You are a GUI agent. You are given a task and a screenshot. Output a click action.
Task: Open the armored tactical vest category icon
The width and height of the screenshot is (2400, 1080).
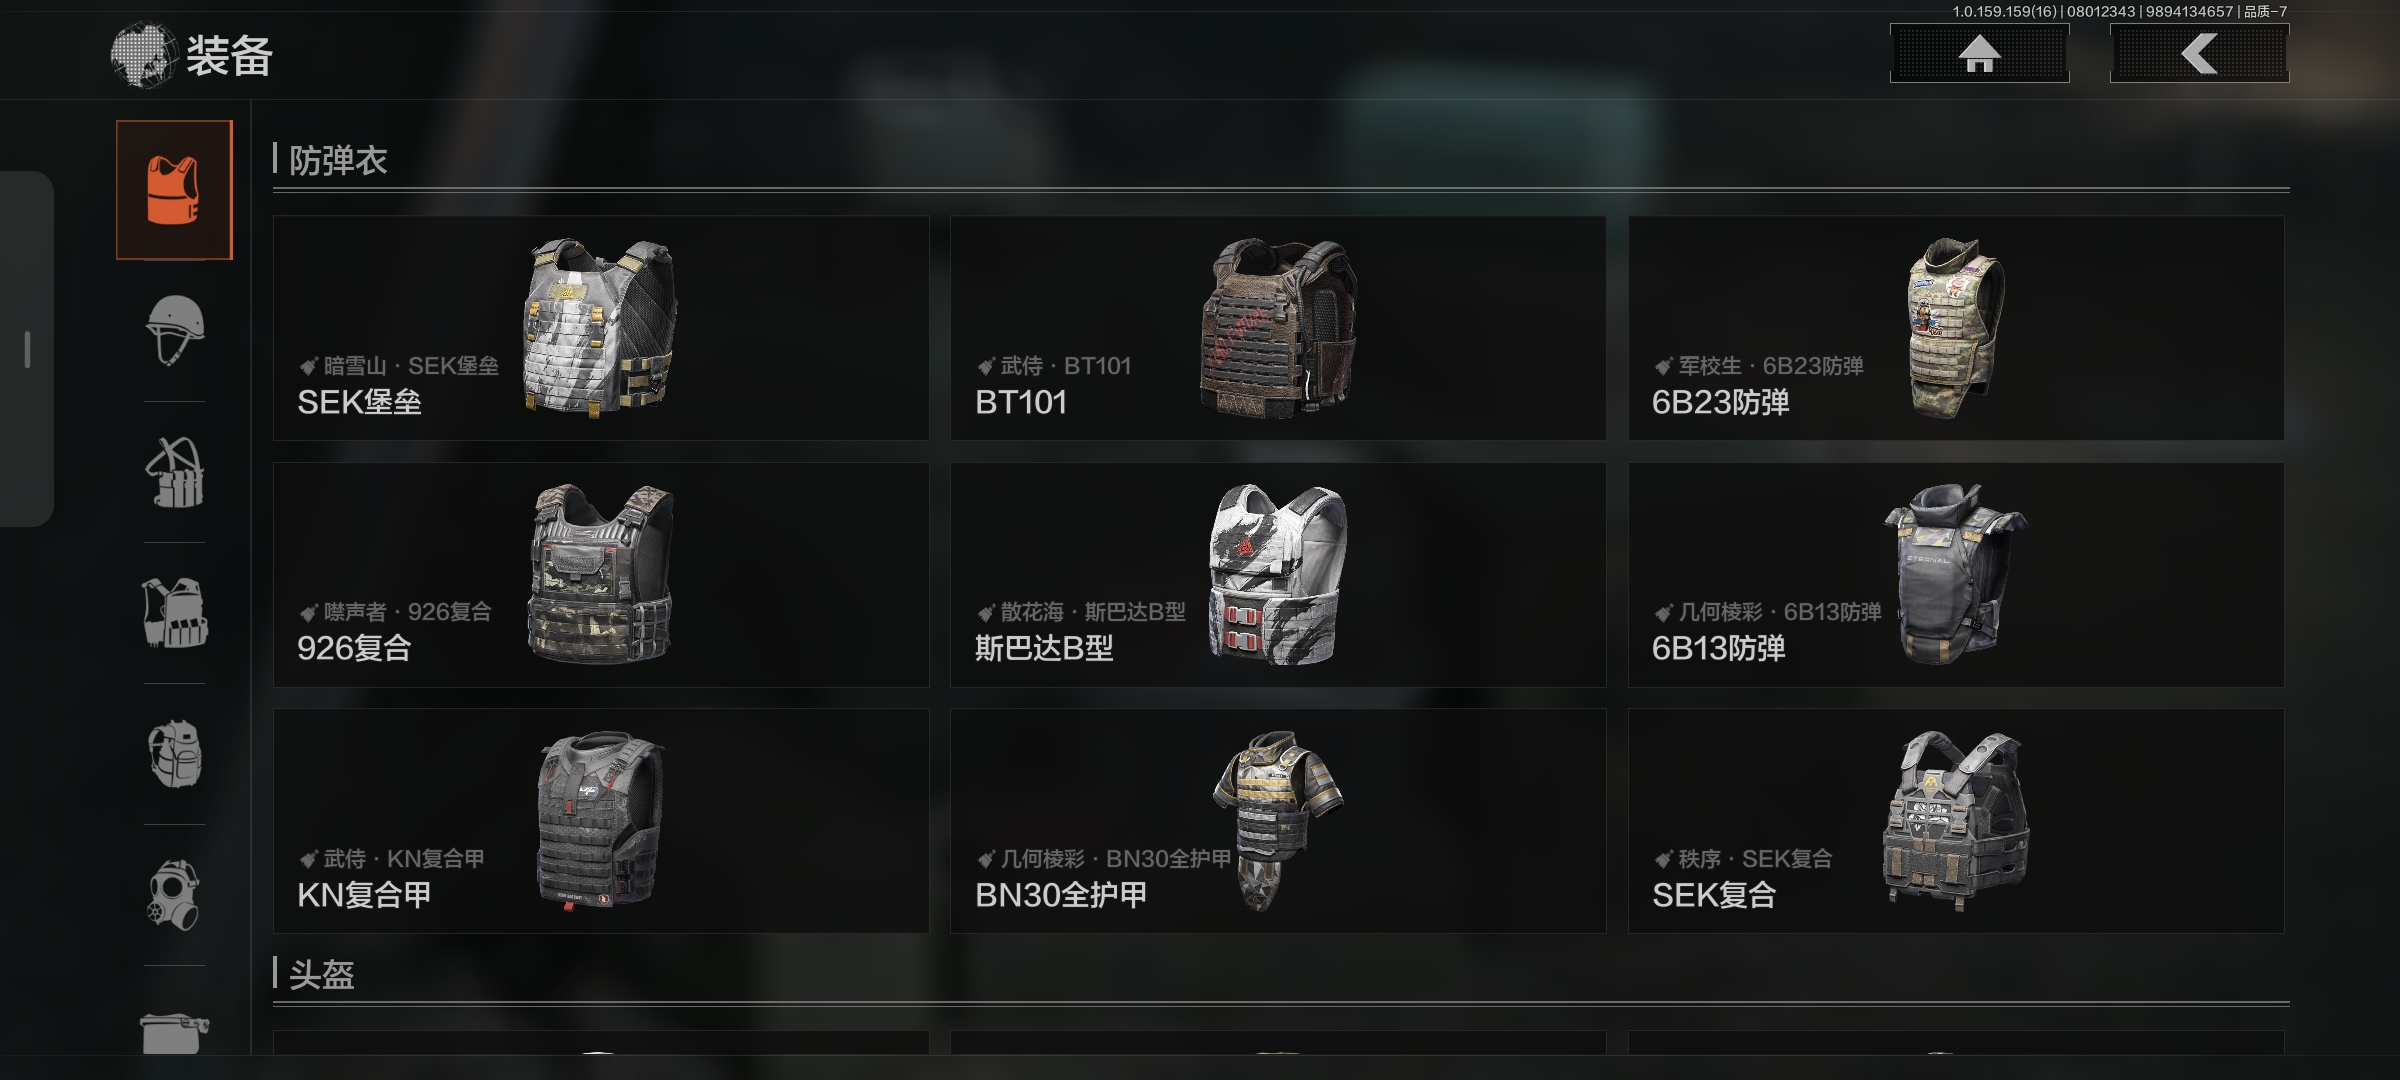pyautogui.click(x=174, y=613)
